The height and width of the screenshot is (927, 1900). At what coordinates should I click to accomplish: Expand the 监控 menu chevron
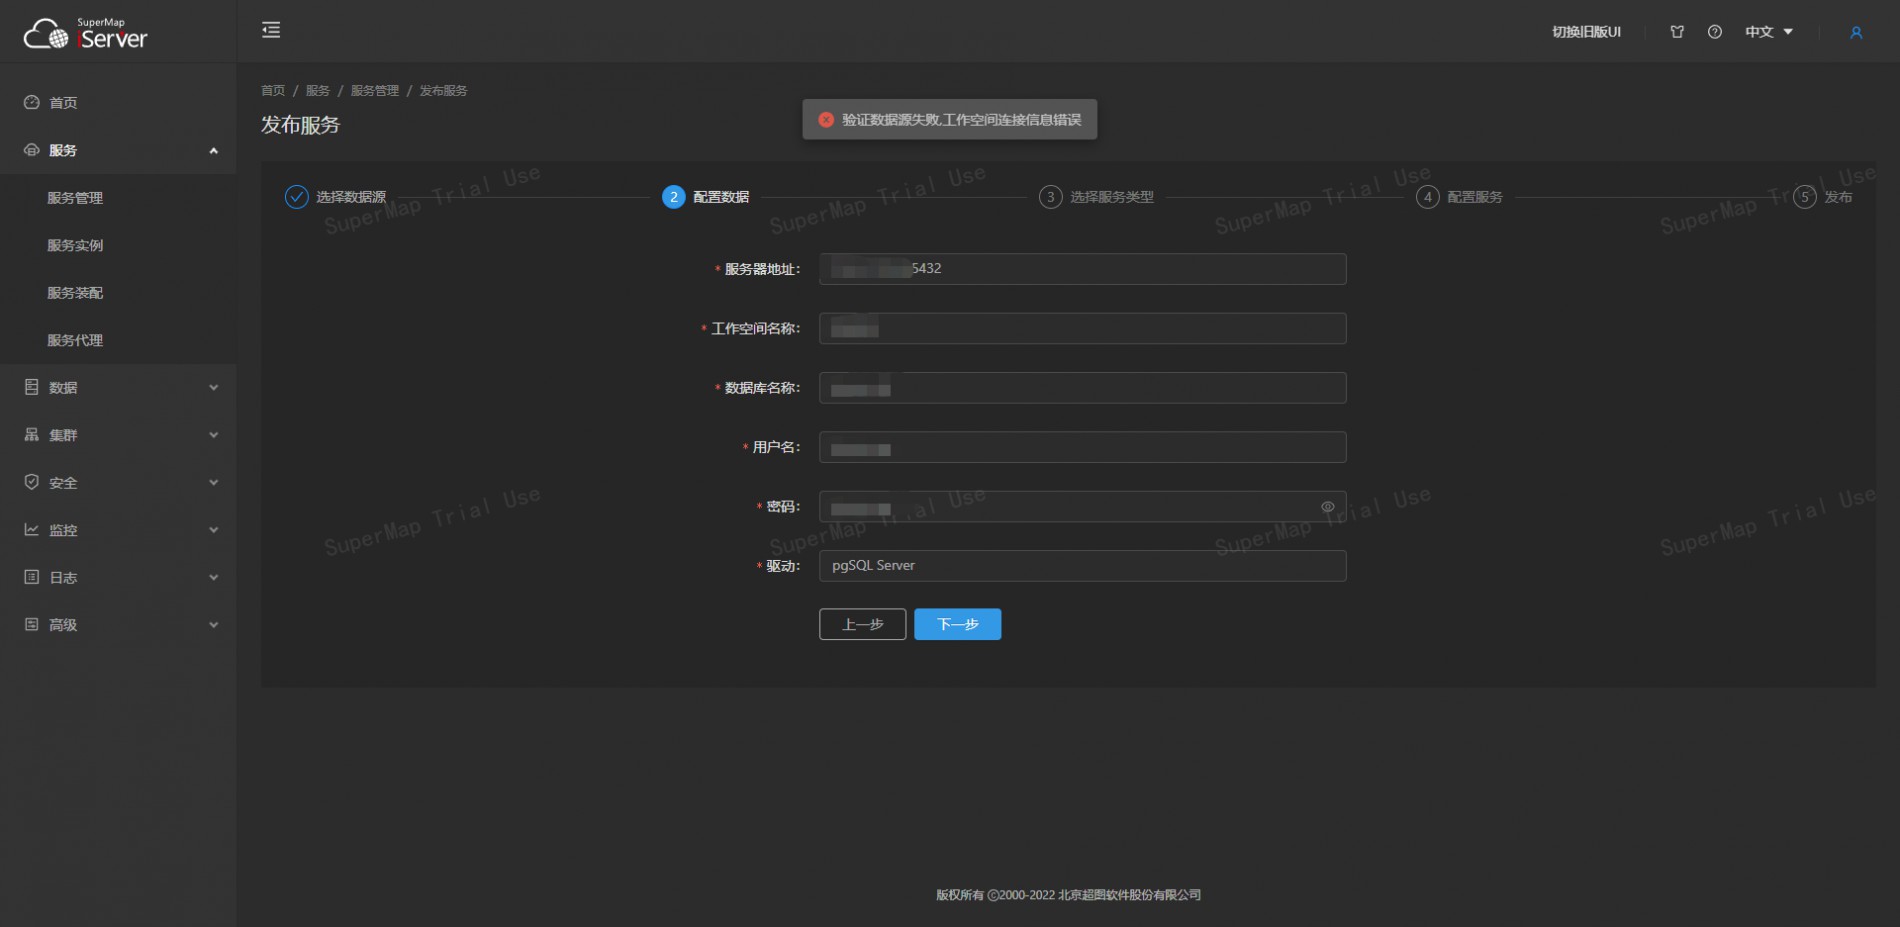point(213,530)
